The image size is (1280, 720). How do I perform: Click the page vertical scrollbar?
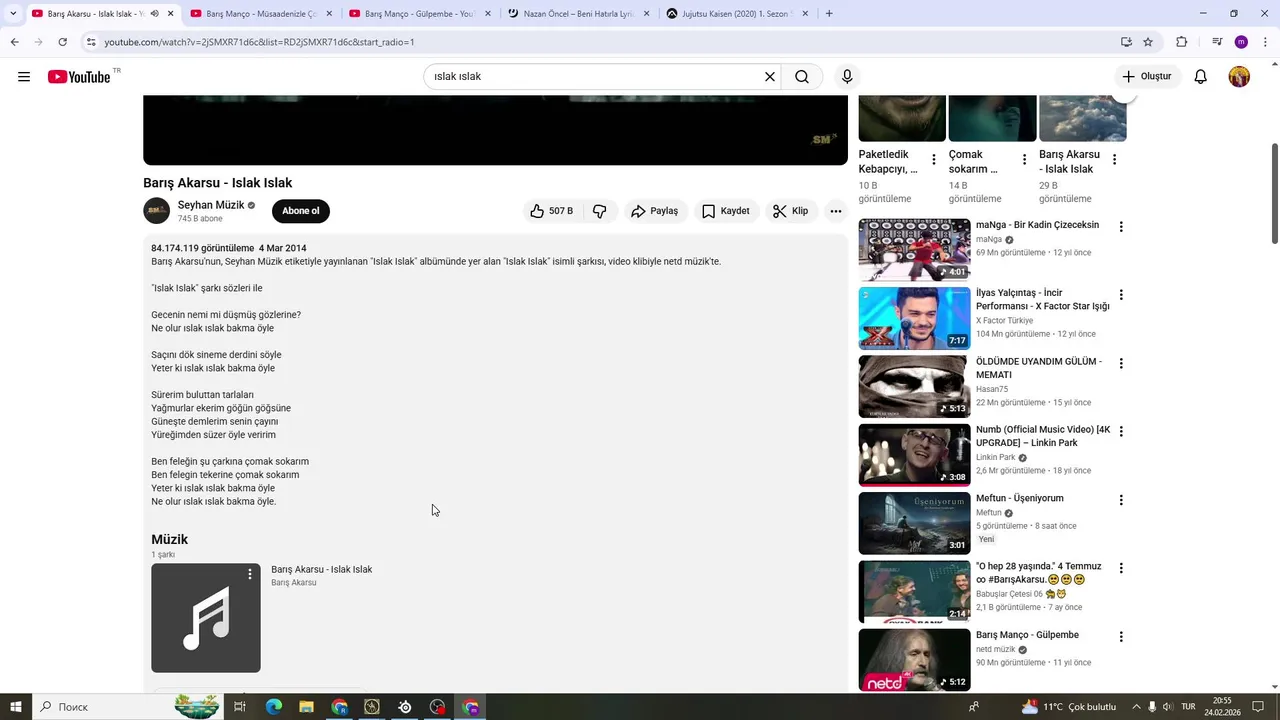1274,193
